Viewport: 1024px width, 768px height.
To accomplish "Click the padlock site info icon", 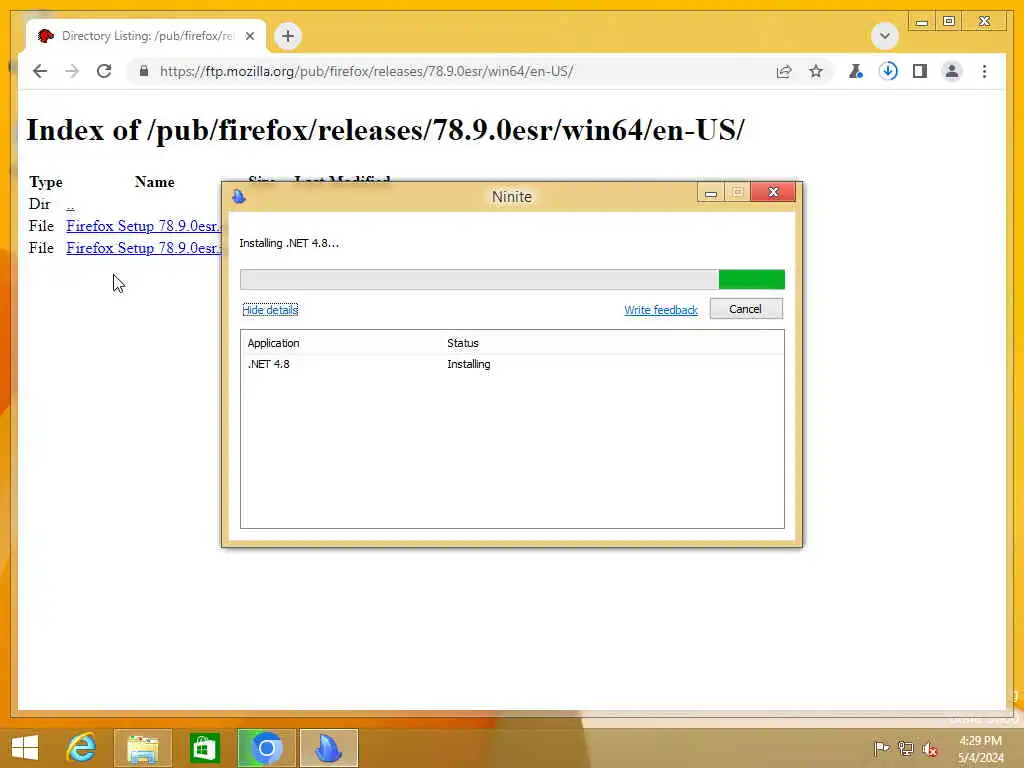I will 144,71.
